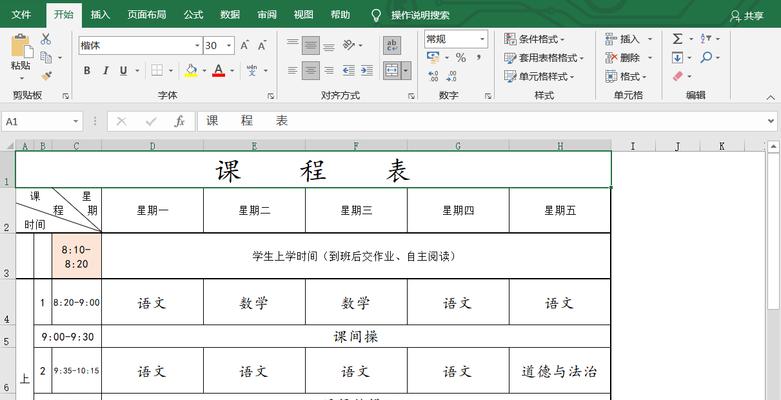Toggle horizontal Center alignment
The height and width of the screenshot is (400, 781).
pyautogui.click(x=311, y=71)
